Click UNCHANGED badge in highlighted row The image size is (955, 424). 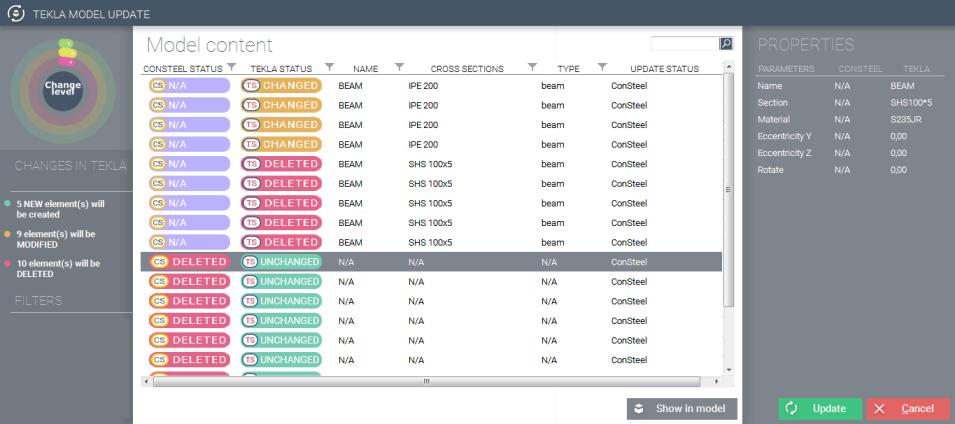point(281,262)
